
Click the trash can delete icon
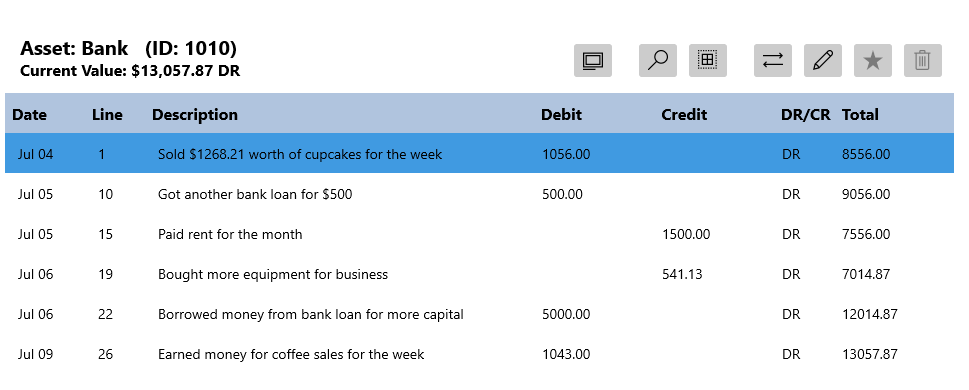(x=923, y=61)
